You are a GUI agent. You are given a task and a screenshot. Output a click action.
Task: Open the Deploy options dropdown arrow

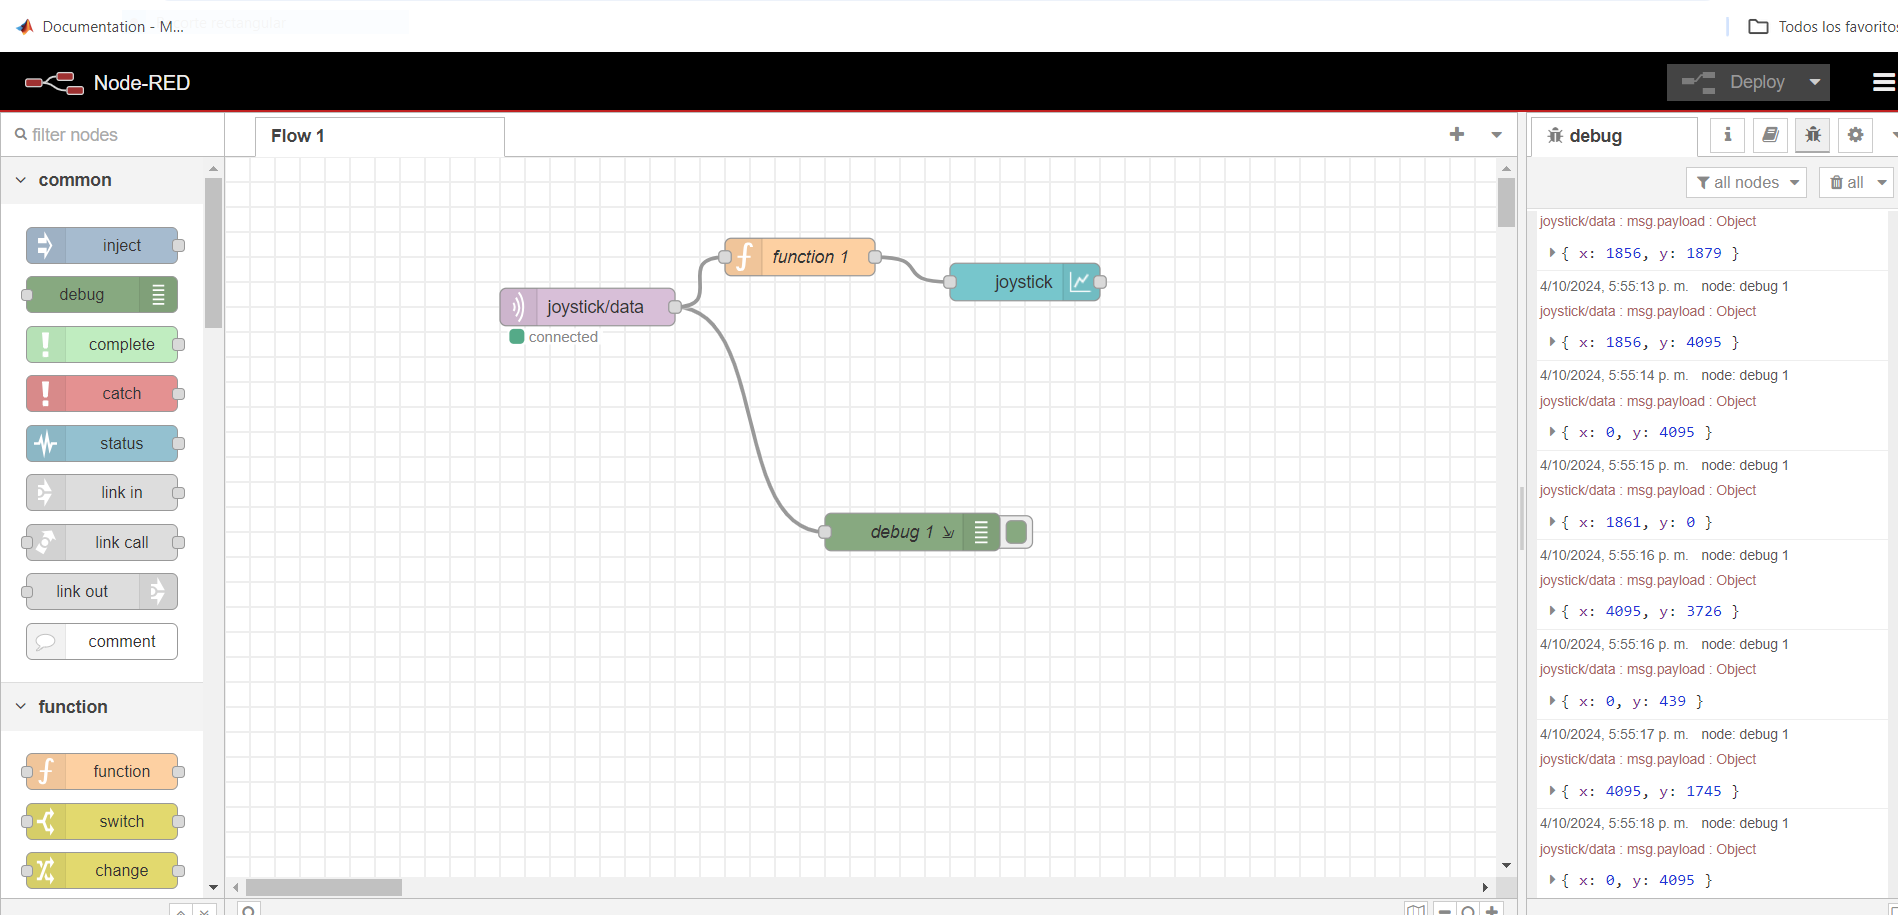pyautogui.click(x=1815, y=82)
